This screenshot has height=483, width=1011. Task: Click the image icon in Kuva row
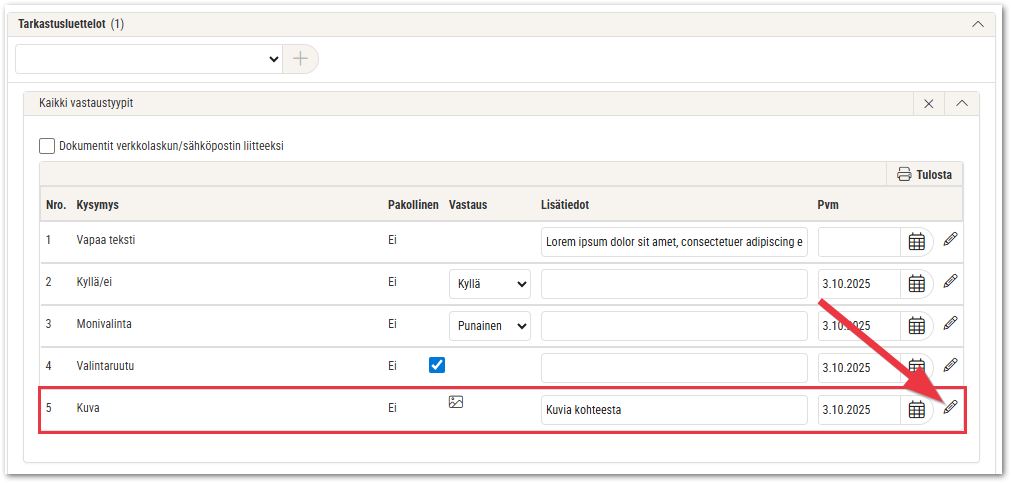point(456,402)
